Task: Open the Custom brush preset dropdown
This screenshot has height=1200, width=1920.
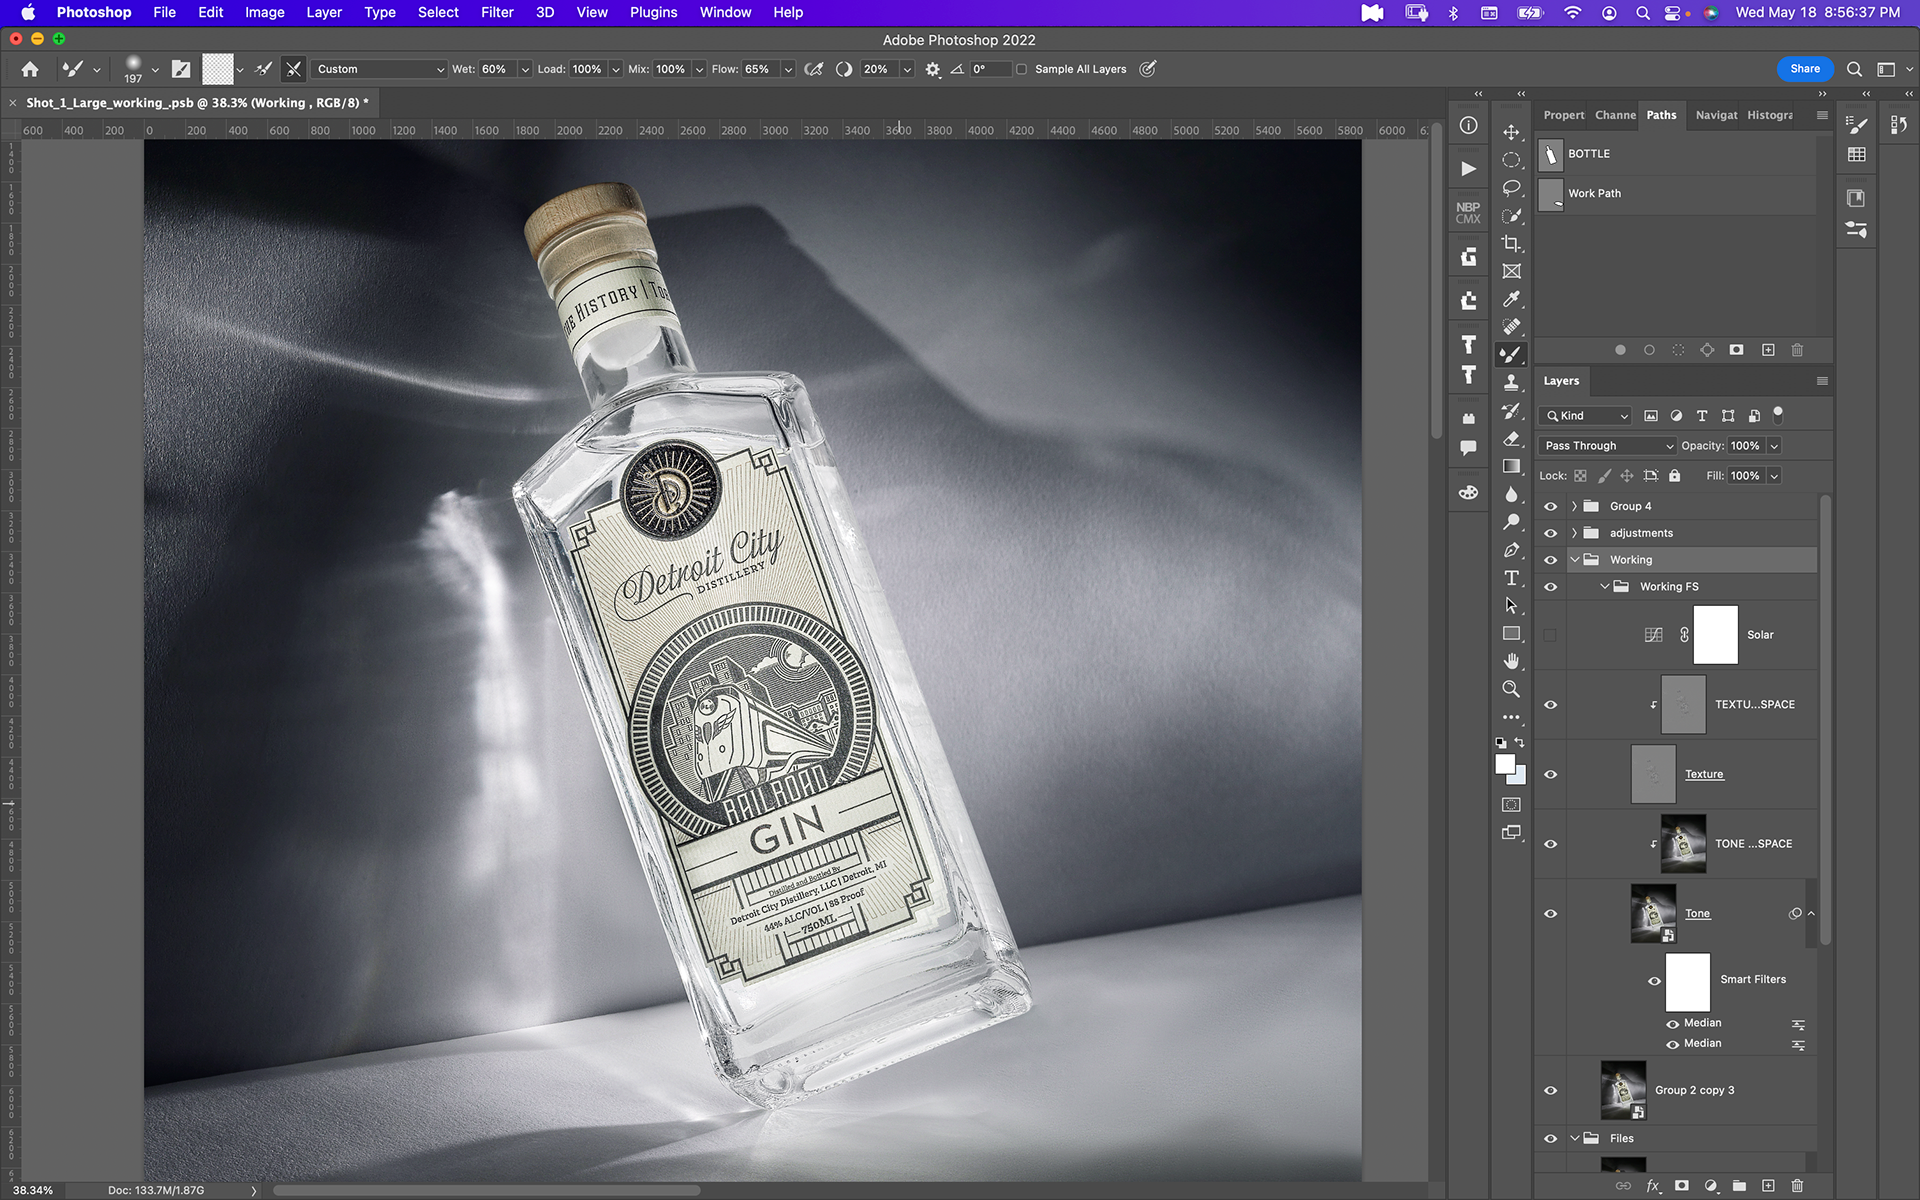Action: point(379,69)
